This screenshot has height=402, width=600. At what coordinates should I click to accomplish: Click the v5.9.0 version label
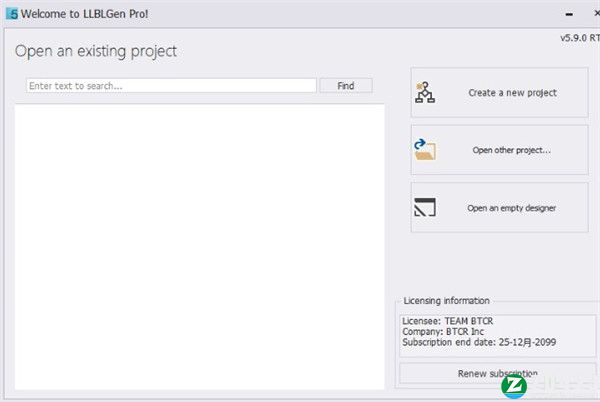[x=580, y=38]
